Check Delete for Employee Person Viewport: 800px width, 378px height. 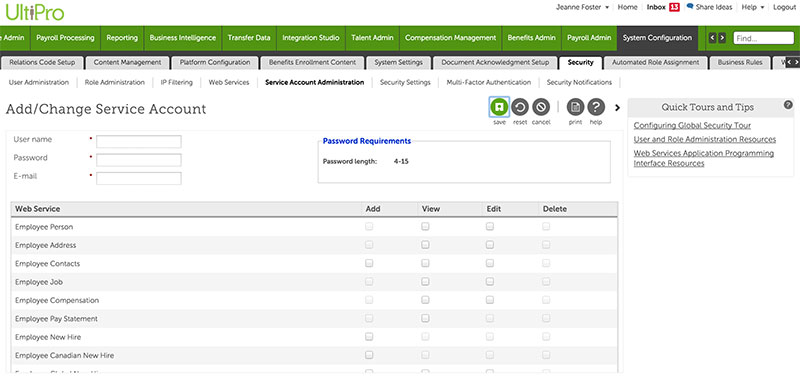(546, 227)
